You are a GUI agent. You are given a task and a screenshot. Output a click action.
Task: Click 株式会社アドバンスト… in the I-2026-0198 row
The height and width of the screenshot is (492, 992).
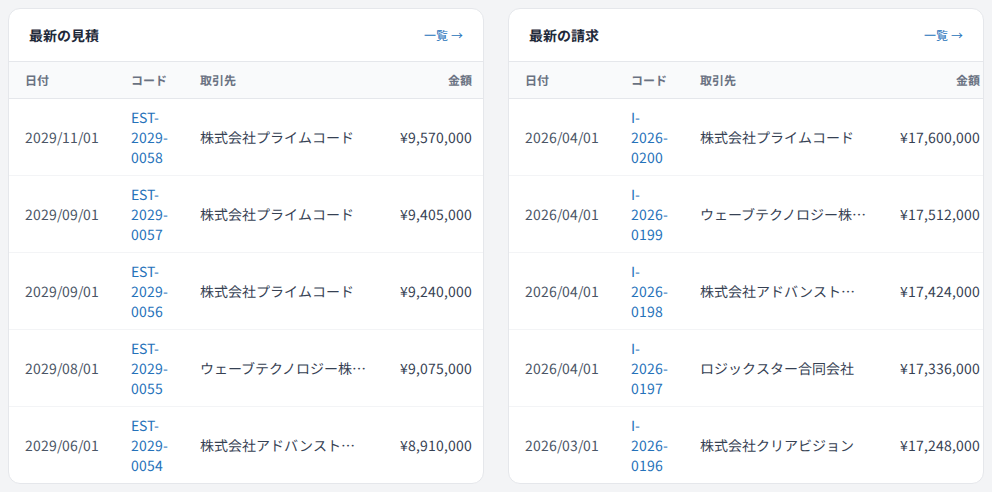(x=777, y=292)
